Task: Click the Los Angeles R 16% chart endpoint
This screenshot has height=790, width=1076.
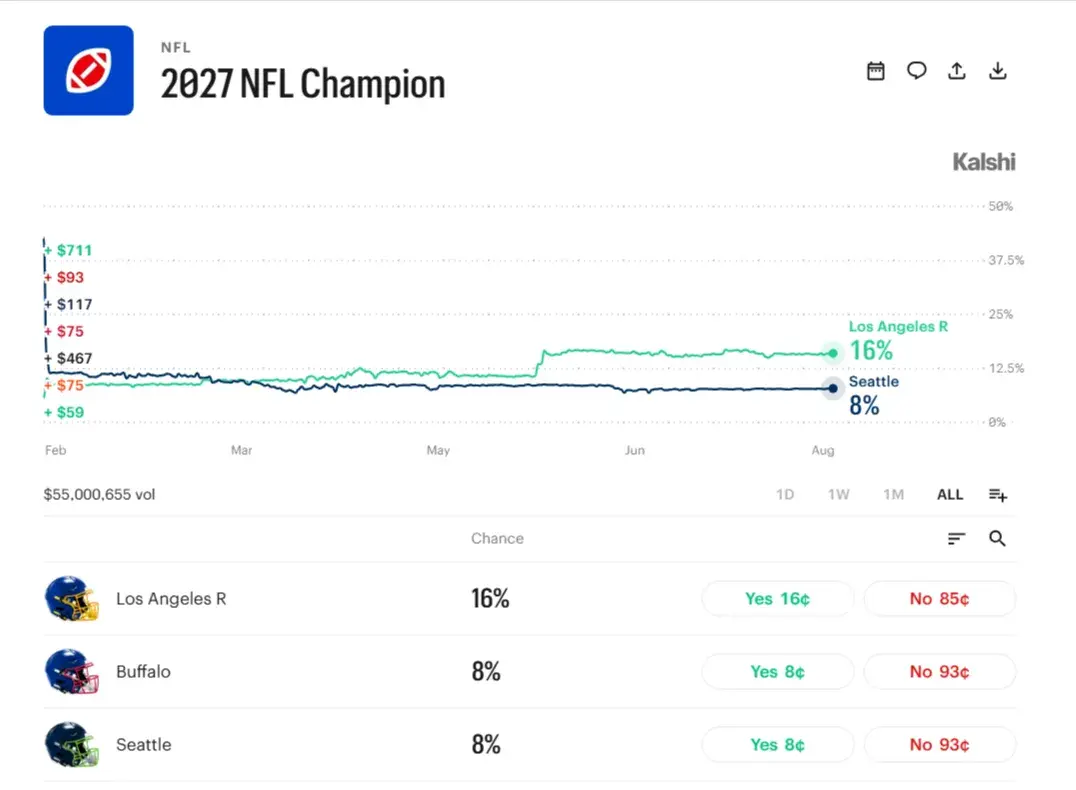Action: pos(833,353)
